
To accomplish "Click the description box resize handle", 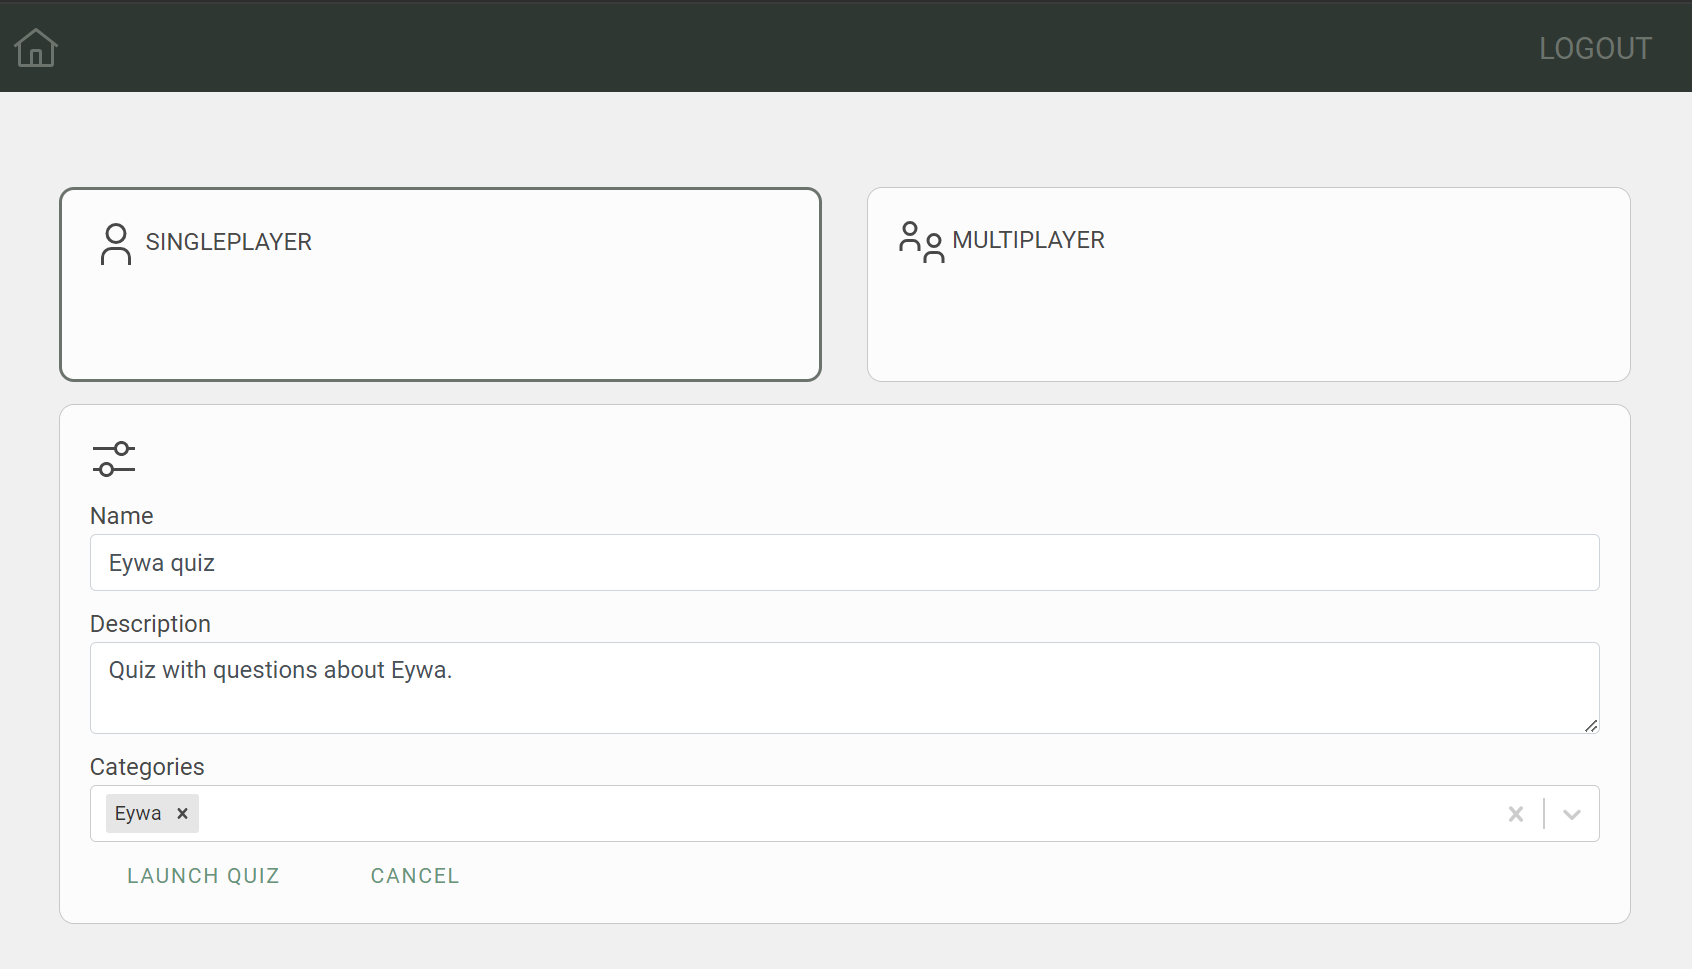I will (1590, 725).
